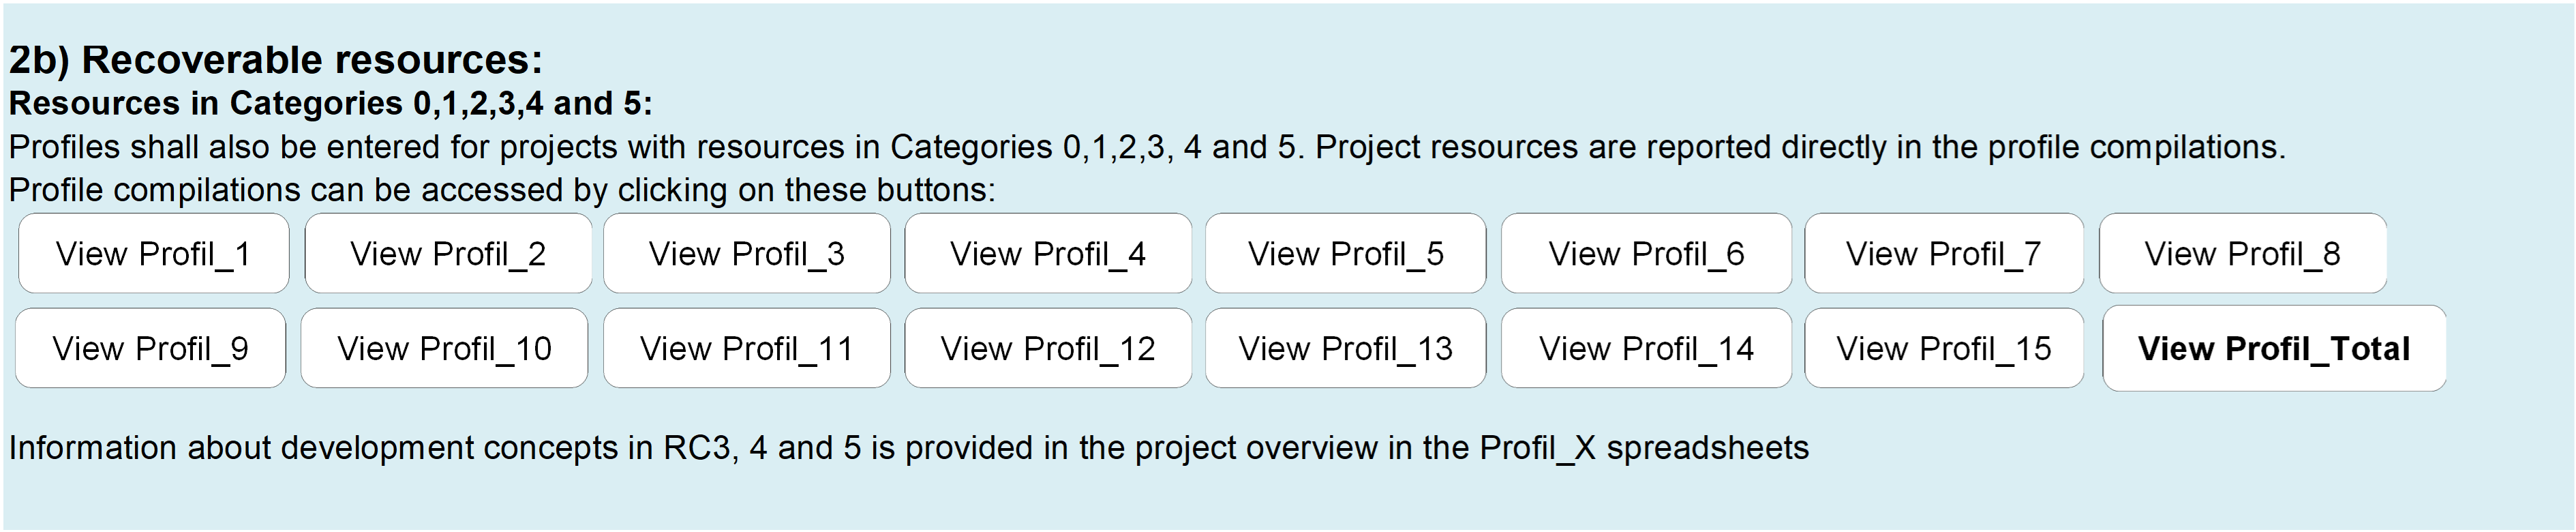This screenshot has height=532, width=2576.
Task: Click View Profil_6
Action: click(1646, 253)
